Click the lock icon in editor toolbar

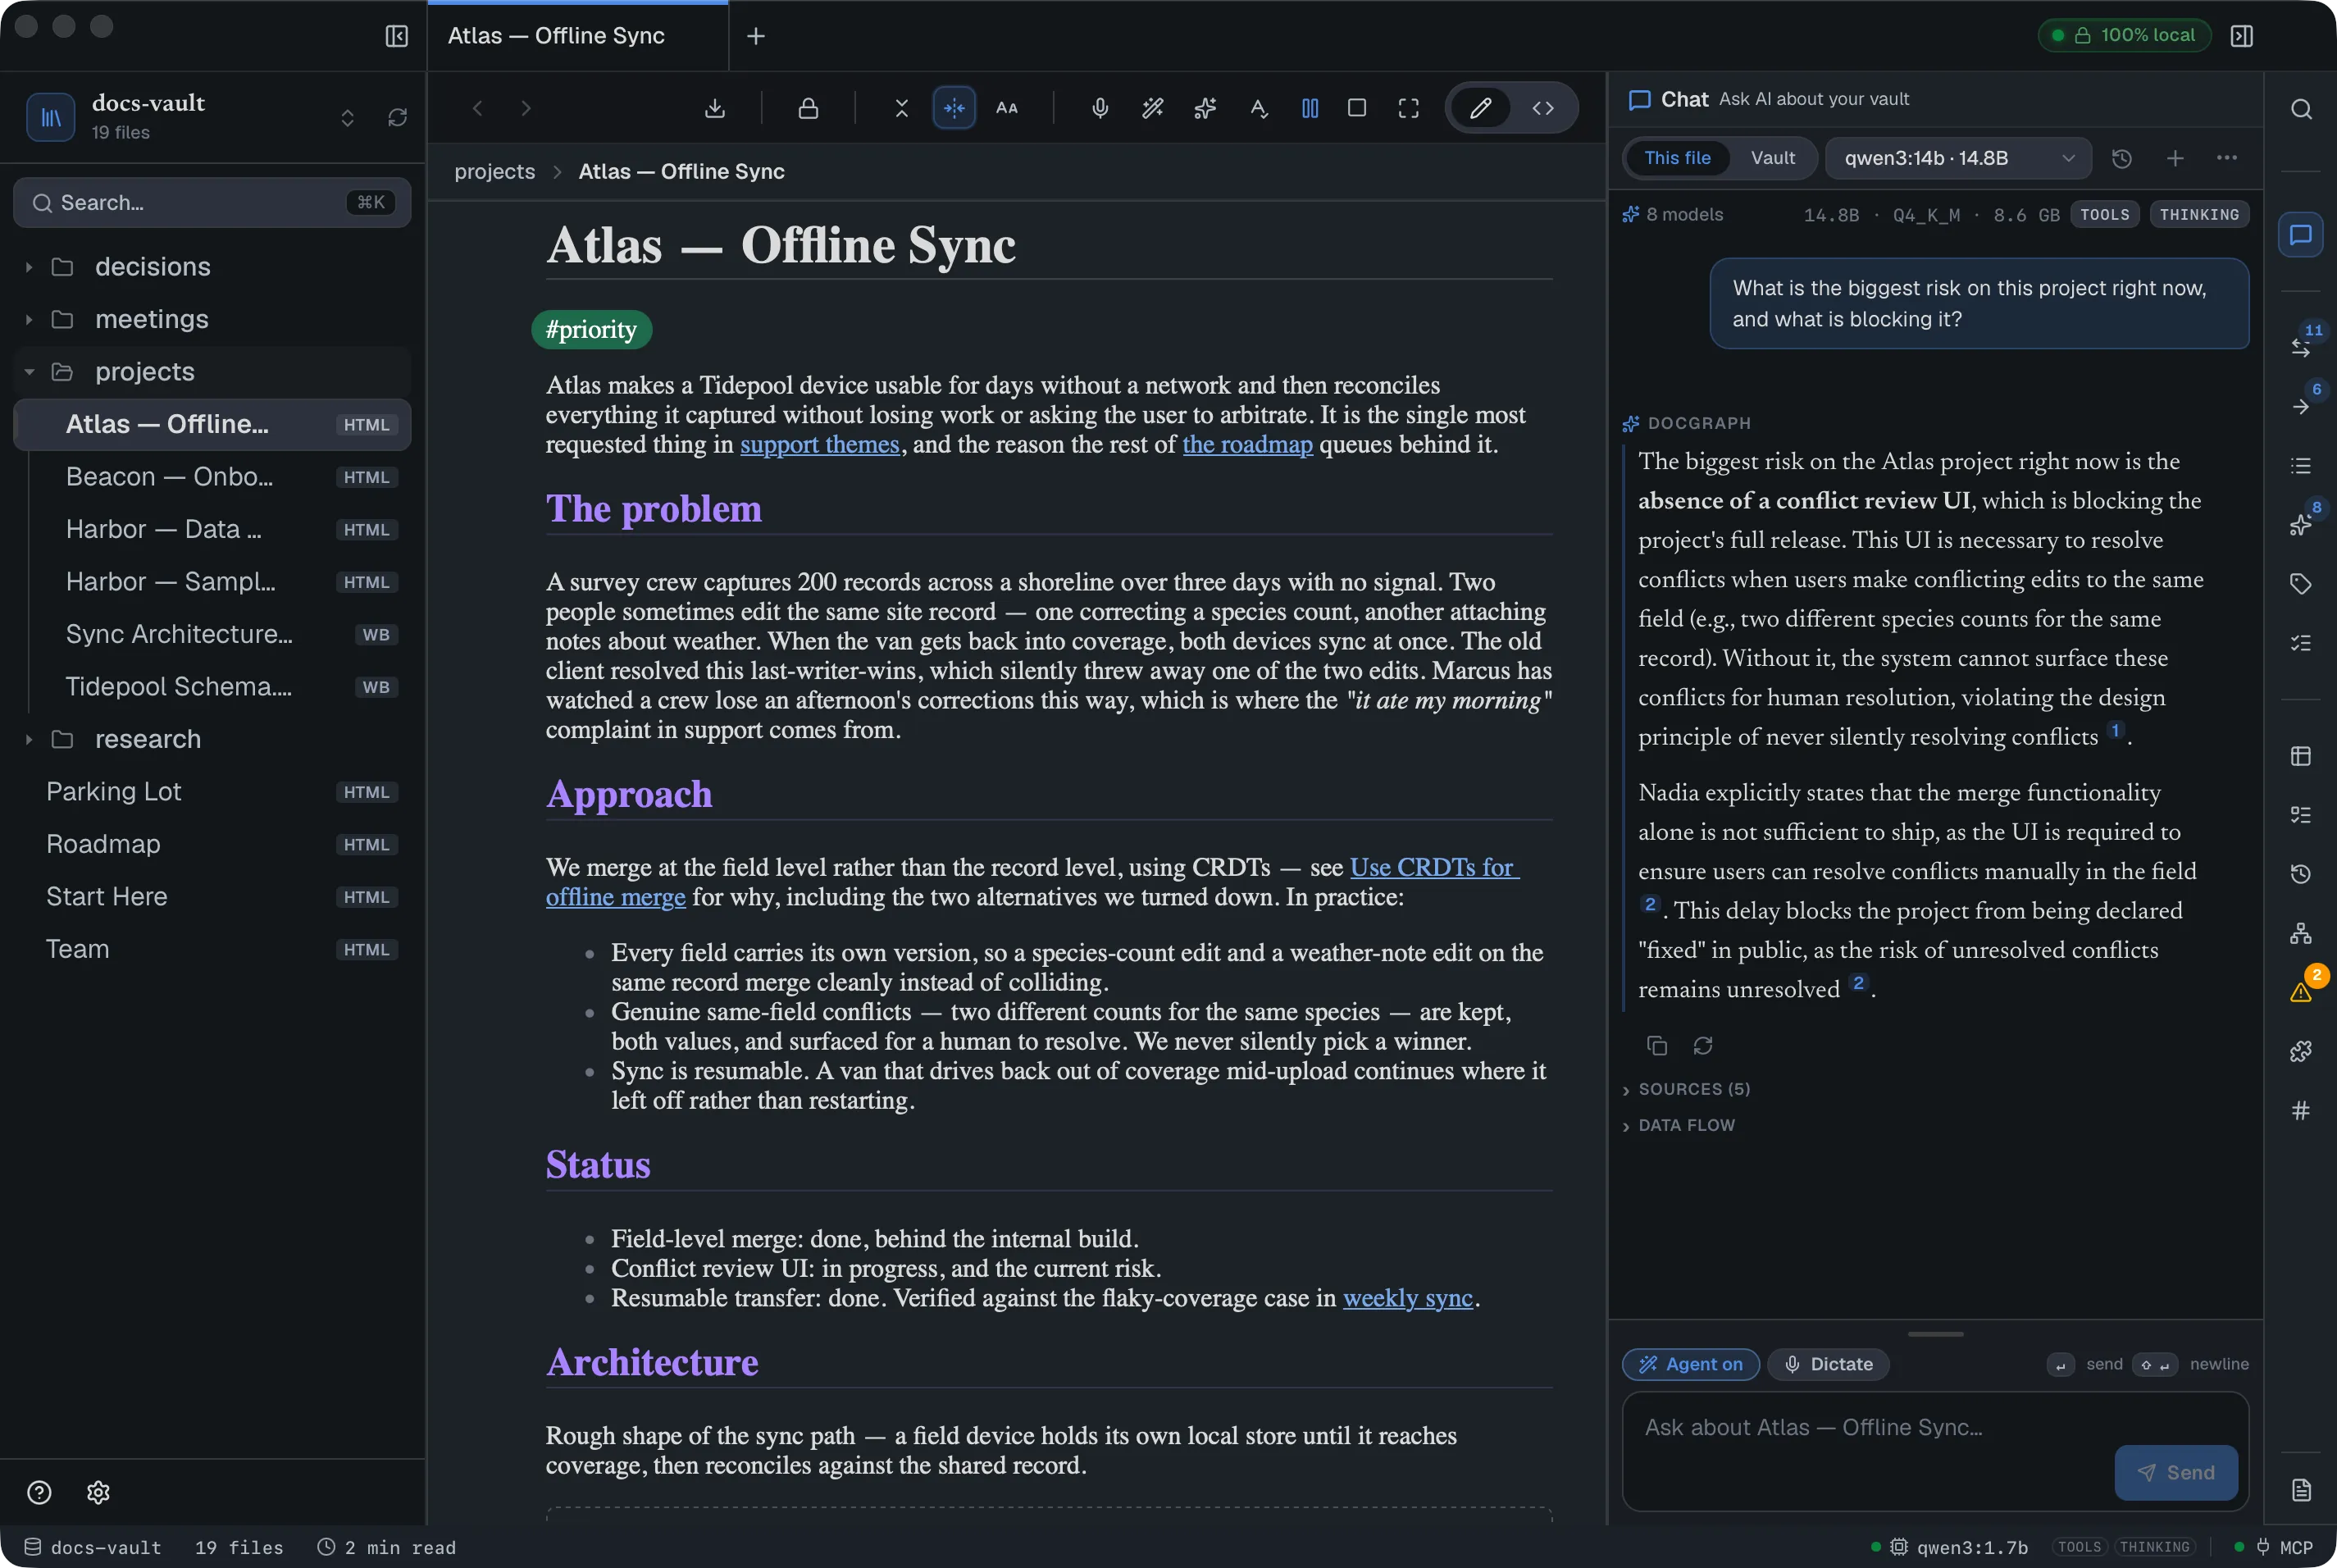pyautogui.click(x=808, y=108)
